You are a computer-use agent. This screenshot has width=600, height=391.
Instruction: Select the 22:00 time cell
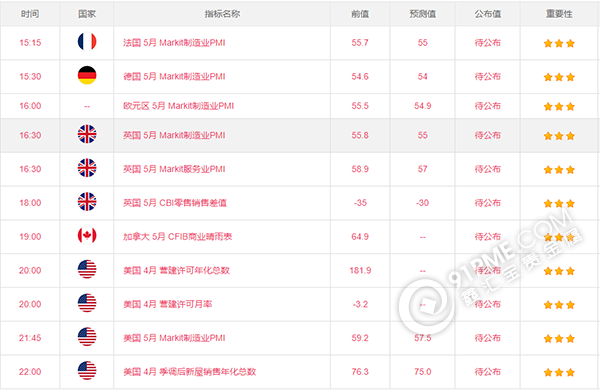[30, 371]
